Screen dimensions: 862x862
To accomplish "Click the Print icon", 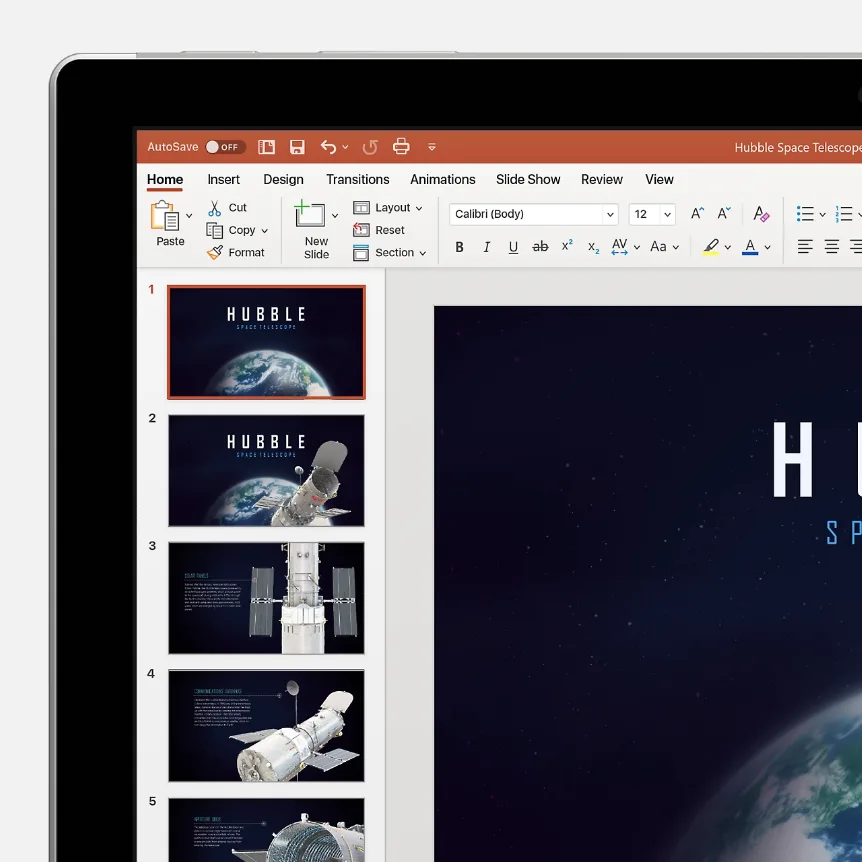I will [401, 147].
